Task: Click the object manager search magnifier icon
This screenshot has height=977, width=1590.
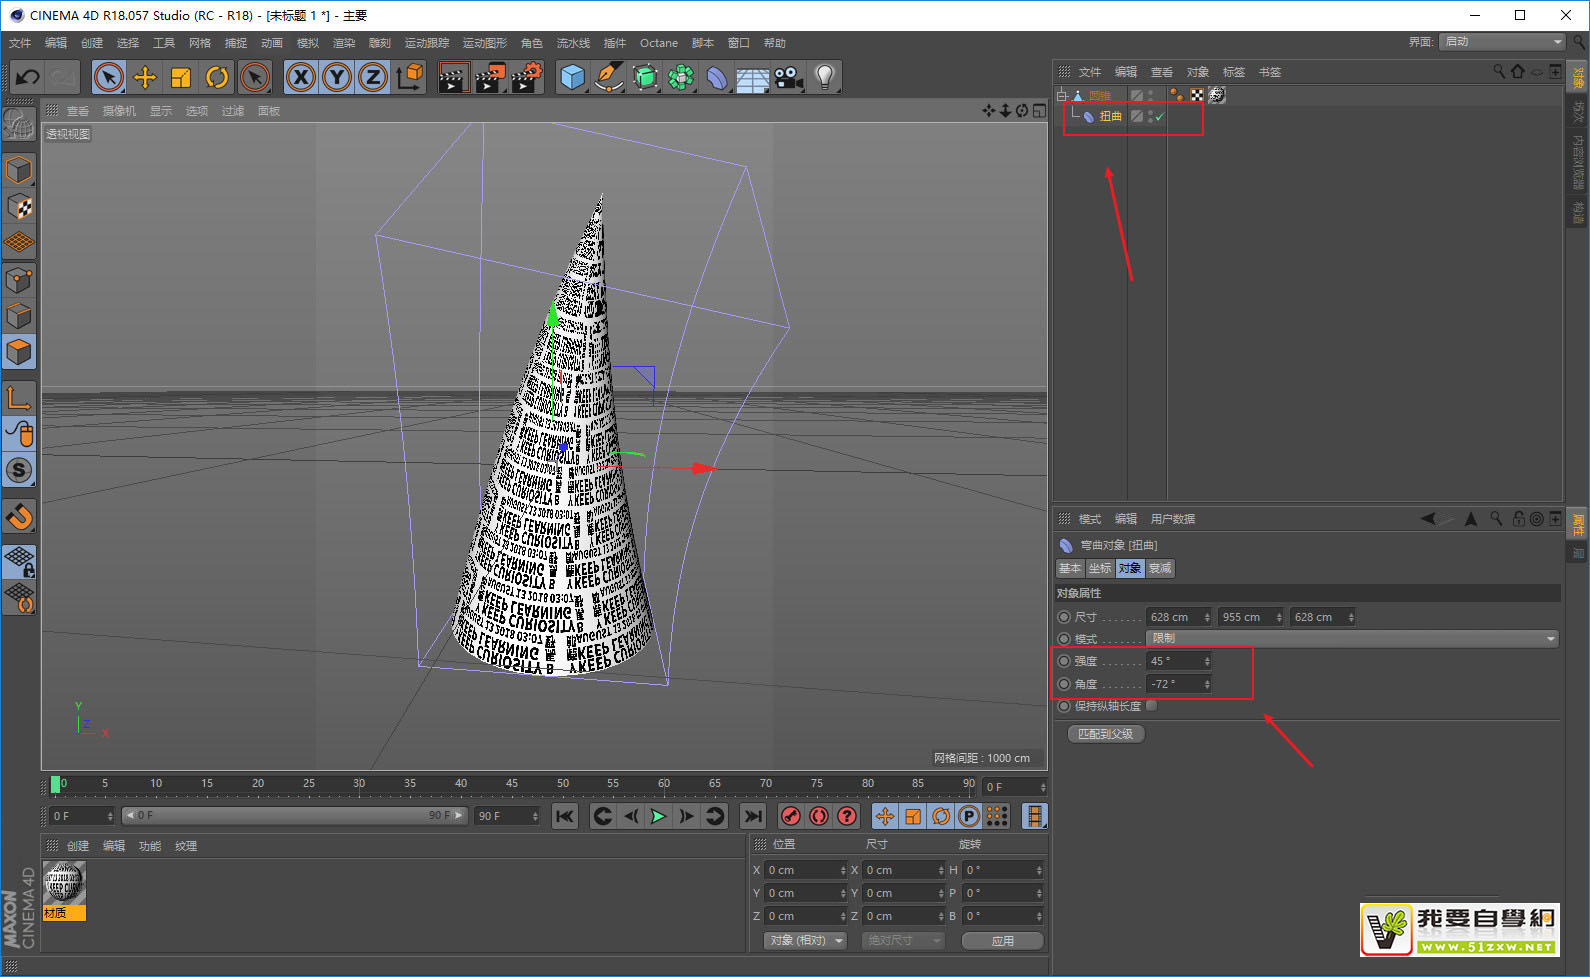Action: [1498, 72]
